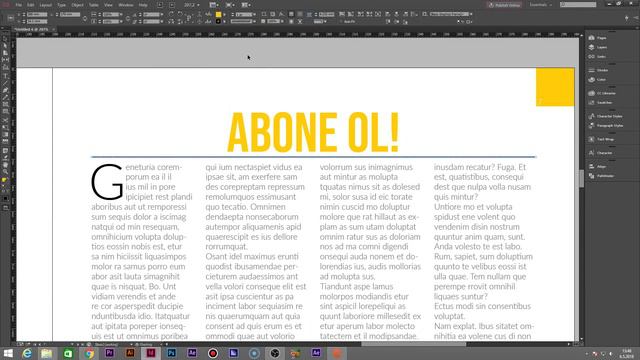Open the Layers panel

[598, 47]
